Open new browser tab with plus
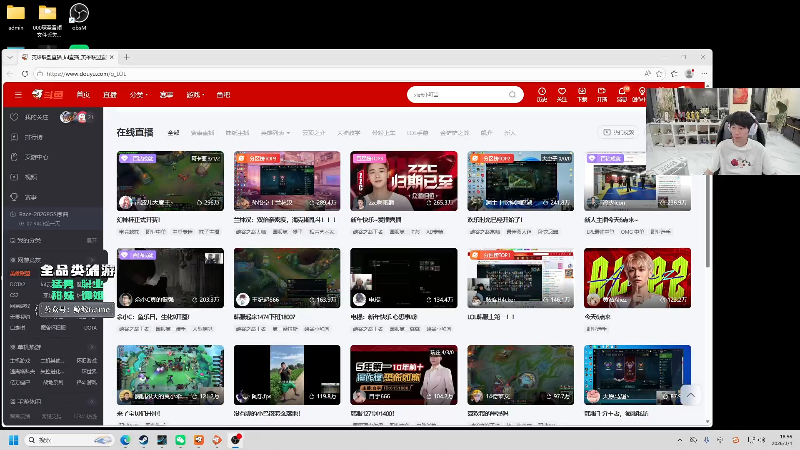 click(x=127, y=57)
